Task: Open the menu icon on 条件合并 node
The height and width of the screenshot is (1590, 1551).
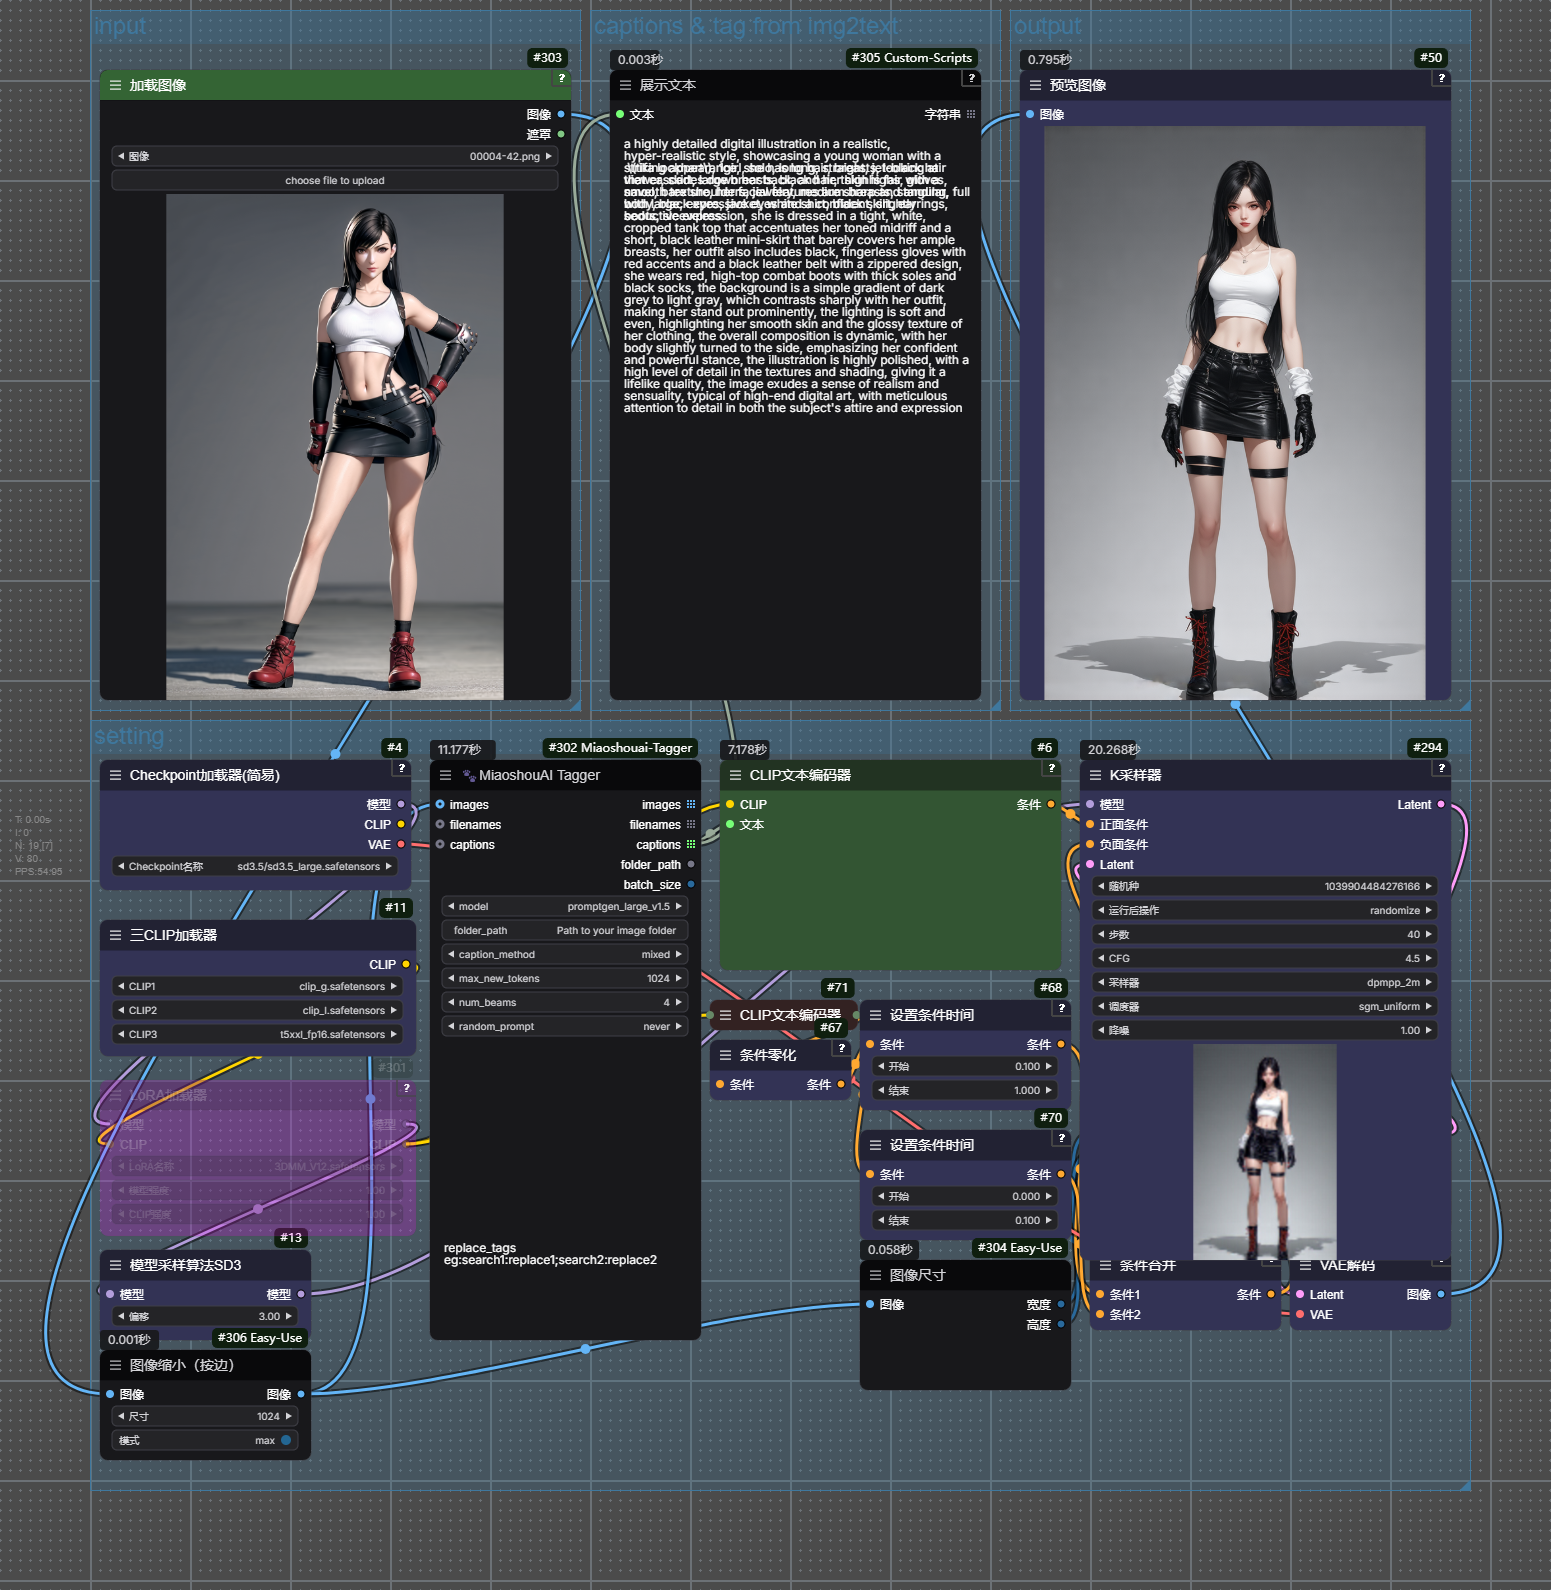Action: click(x=1105, y=1266)
